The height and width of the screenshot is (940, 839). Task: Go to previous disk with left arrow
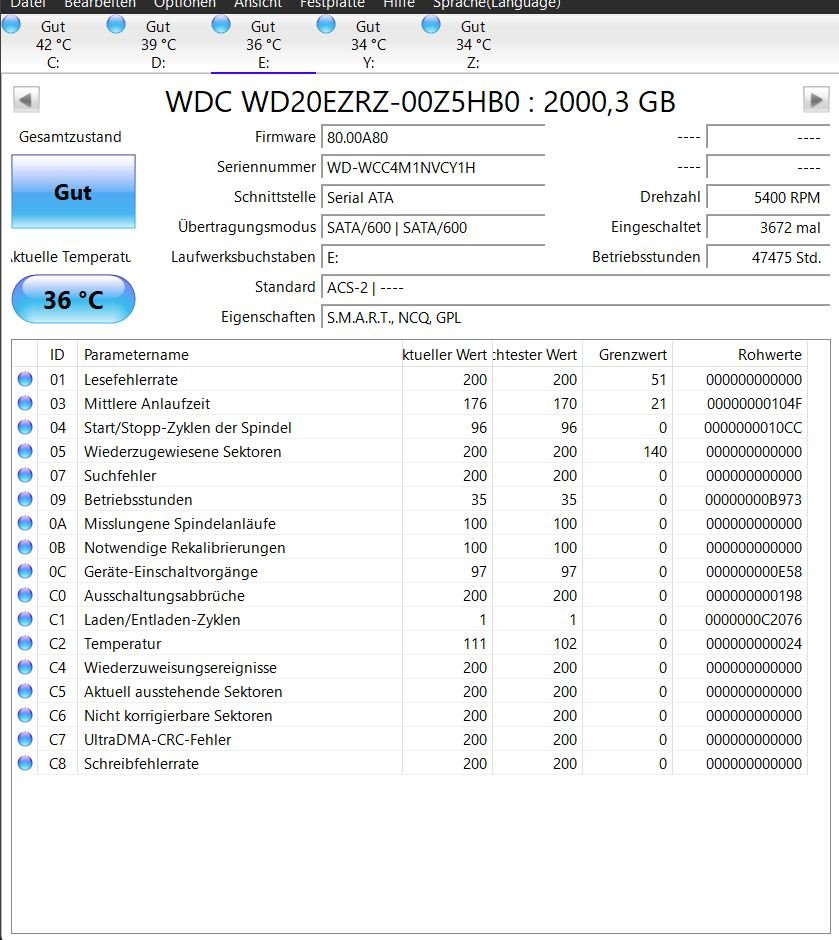coord(26,100)
